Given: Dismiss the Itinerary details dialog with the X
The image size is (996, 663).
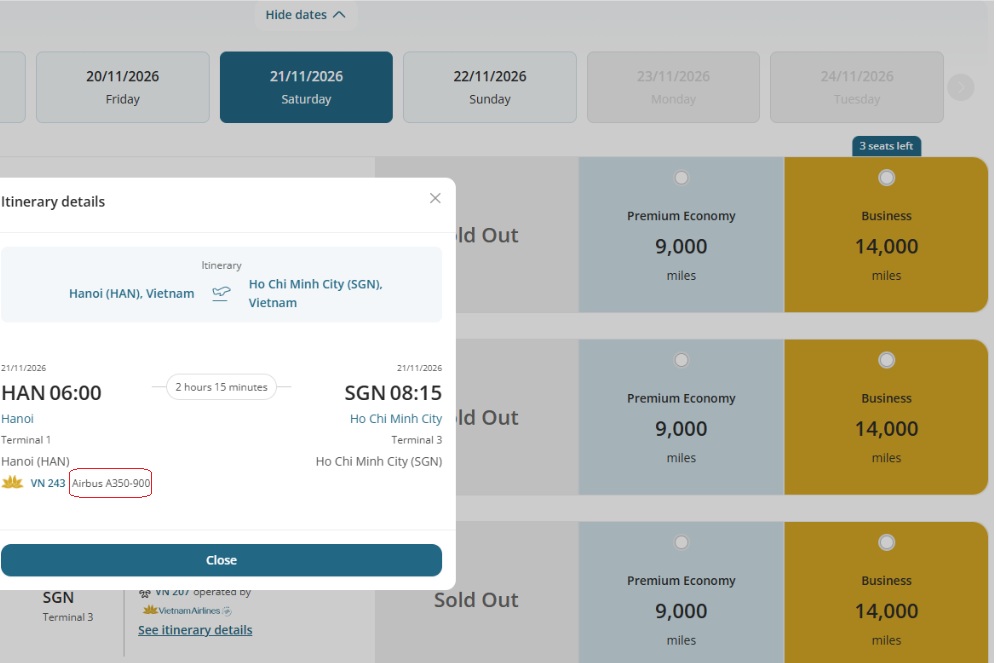Looking at the screenshot, I should pos(435,198).
